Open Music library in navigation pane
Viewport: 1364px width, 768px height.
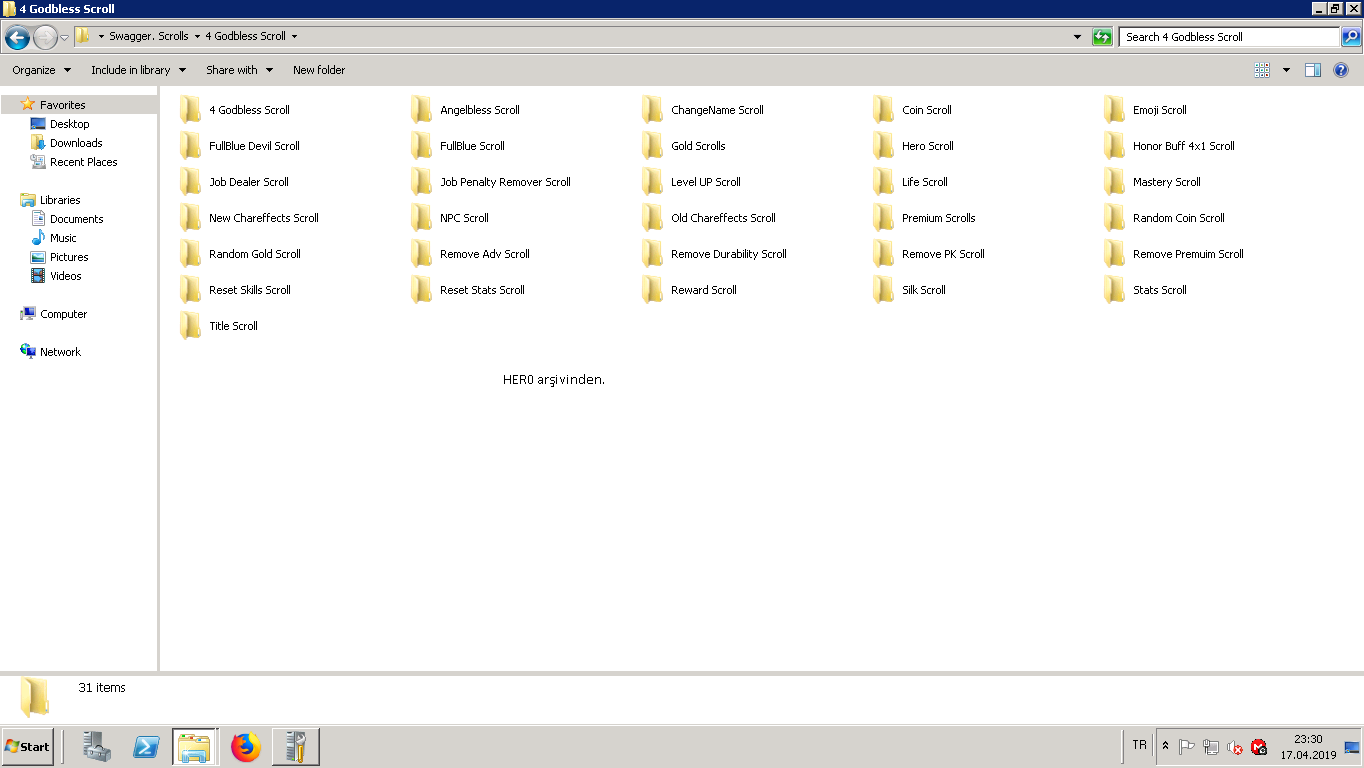(63, 238)
